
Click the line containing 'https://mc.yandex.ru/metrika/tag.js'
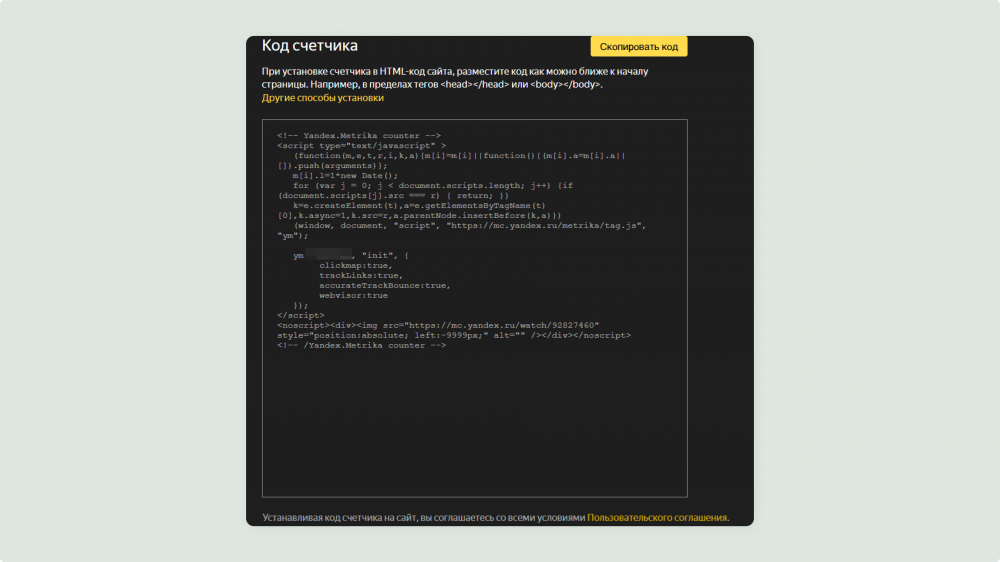[469, 225]
